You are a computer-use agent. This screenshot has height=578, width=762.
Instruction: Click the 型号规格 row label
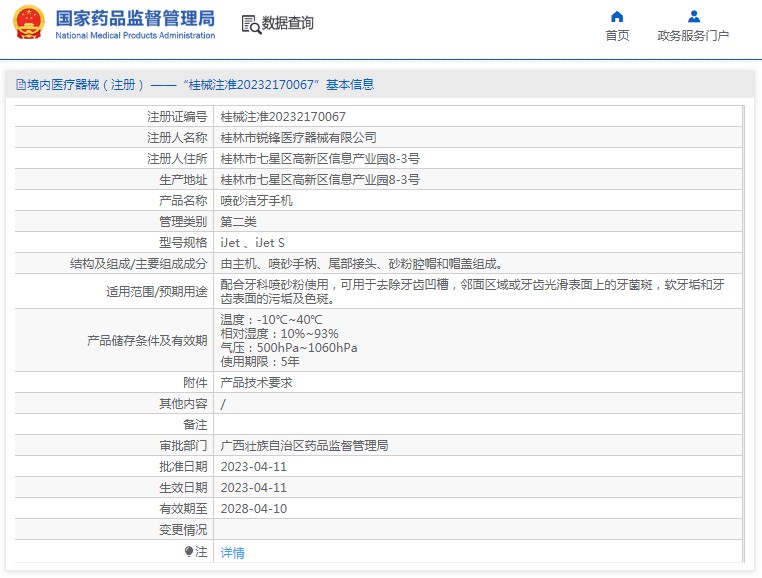[x=183, y=243]
